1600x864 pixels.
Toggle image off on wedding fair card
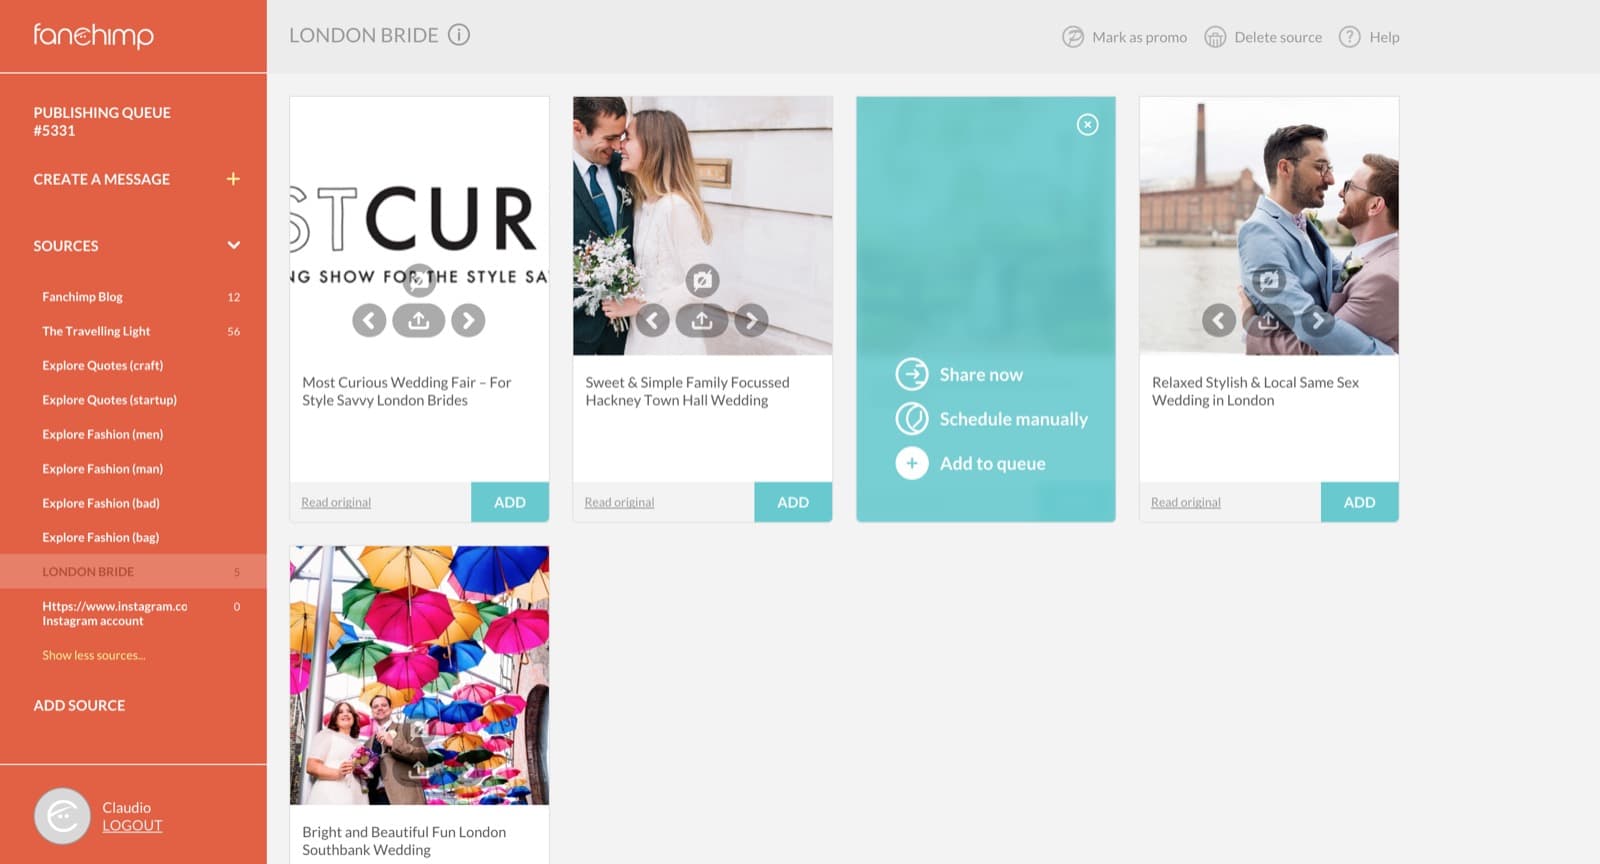(x=419, y=280)
